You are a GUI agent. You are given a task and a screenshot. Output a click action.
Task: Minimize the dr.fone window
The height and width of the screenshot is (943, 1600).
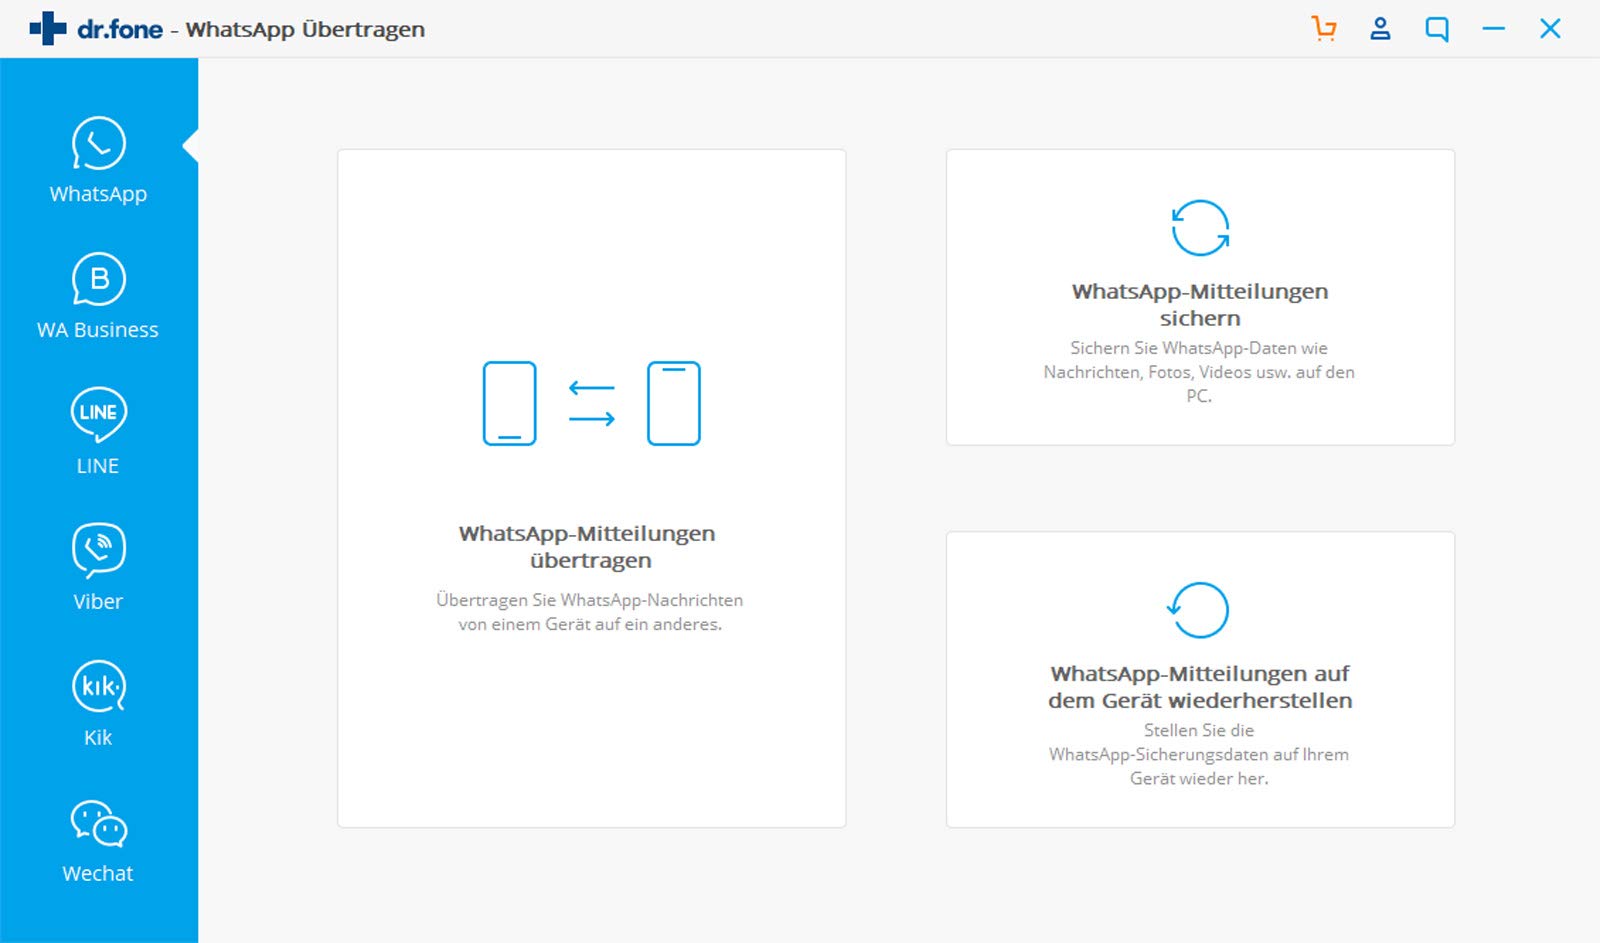click(x=1494, y=29)
